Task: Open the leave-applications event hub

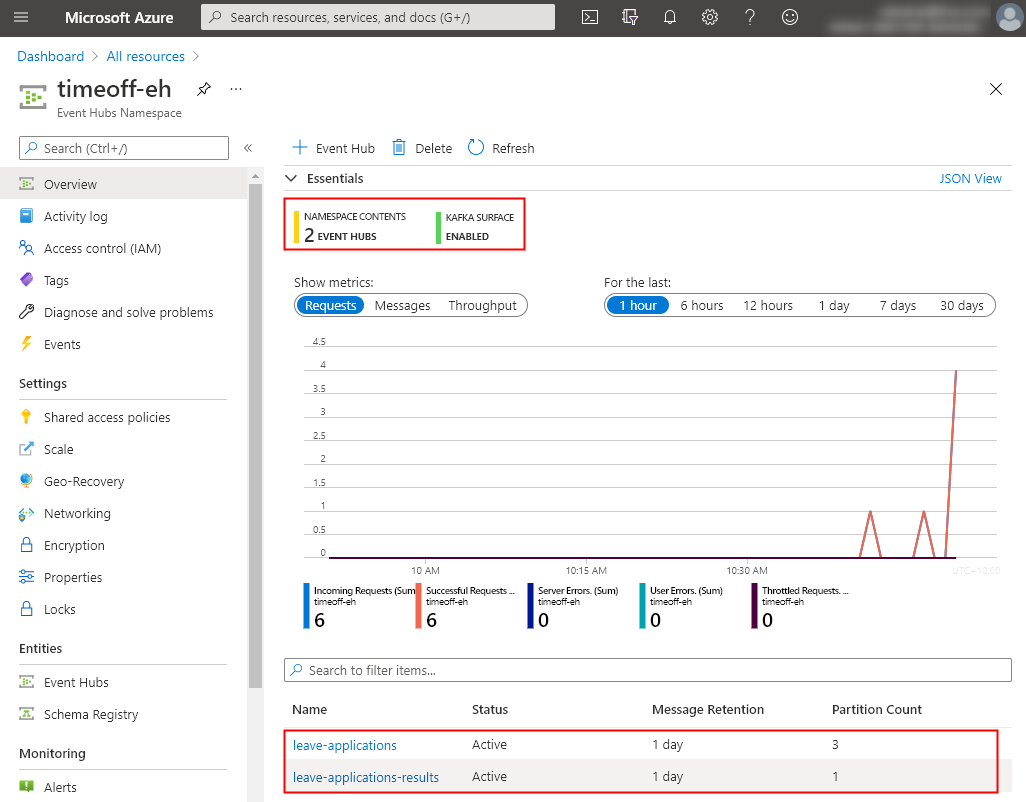Action: [345, 745]
